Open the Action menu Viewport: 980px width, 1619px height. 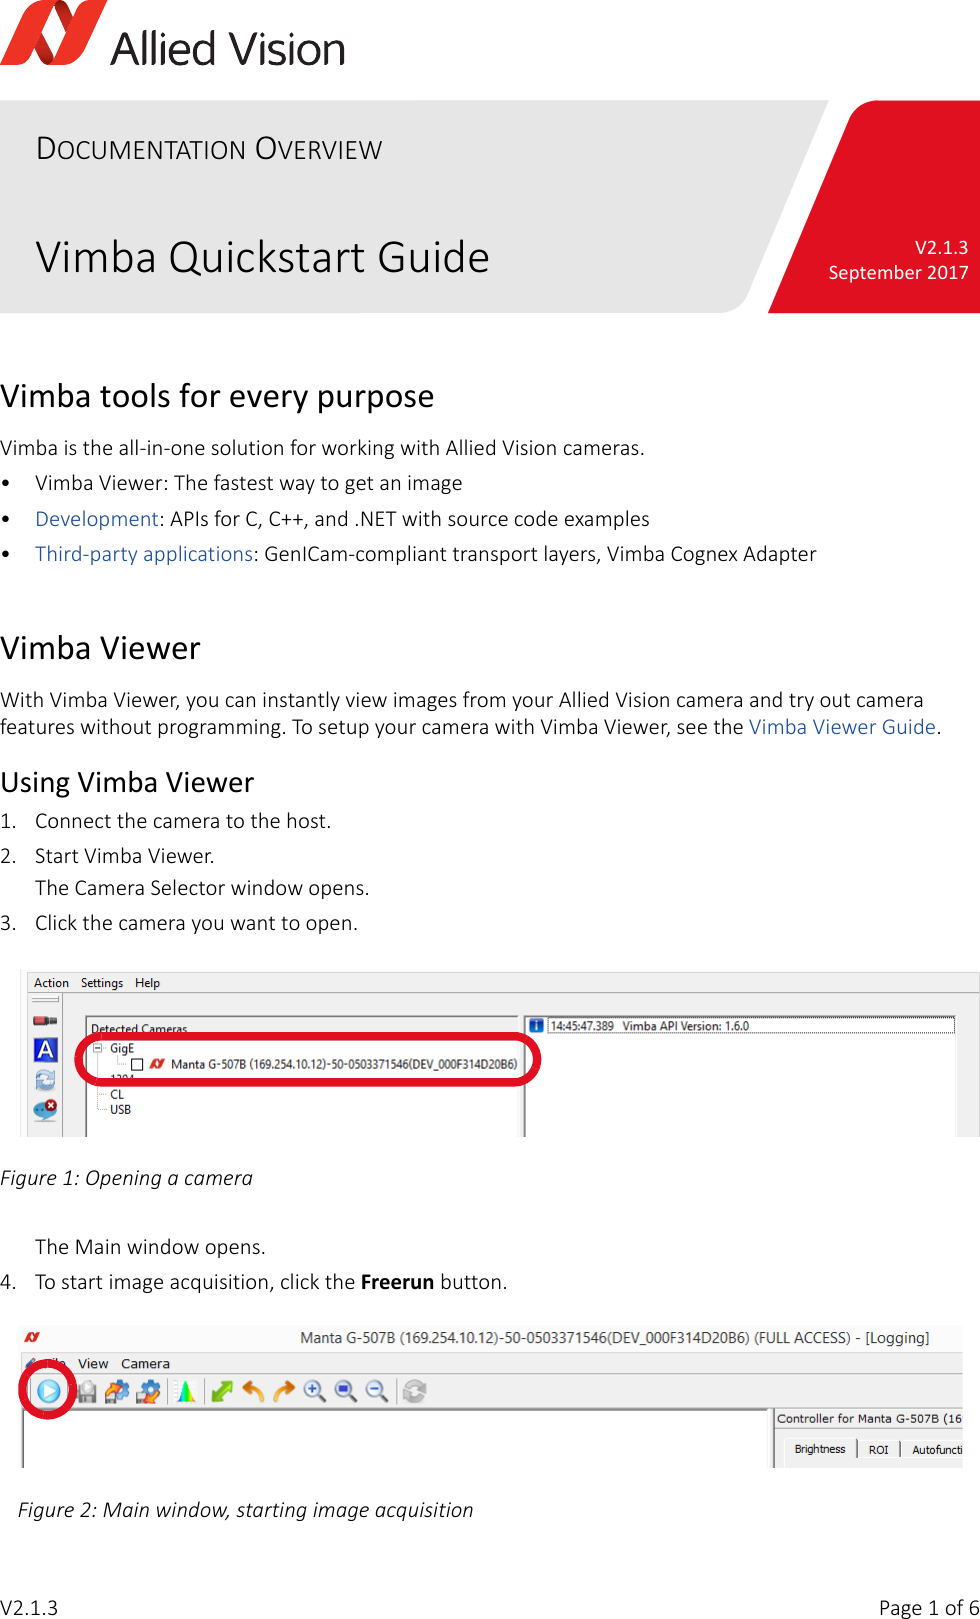point(51,983)
